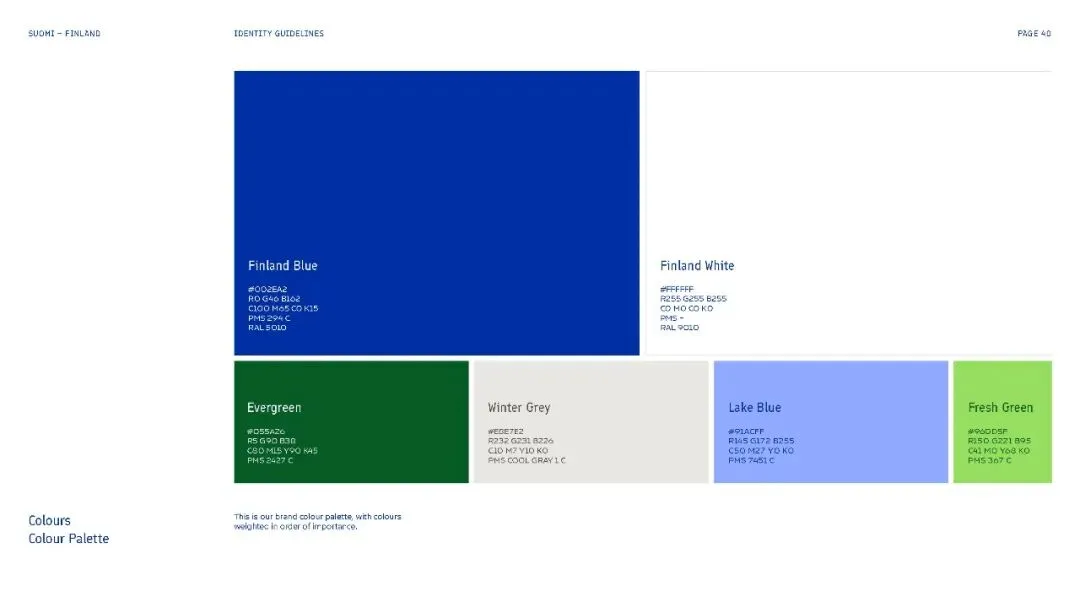Click the Colours section title
1080x597 pixels.
[x=50, y=521]
